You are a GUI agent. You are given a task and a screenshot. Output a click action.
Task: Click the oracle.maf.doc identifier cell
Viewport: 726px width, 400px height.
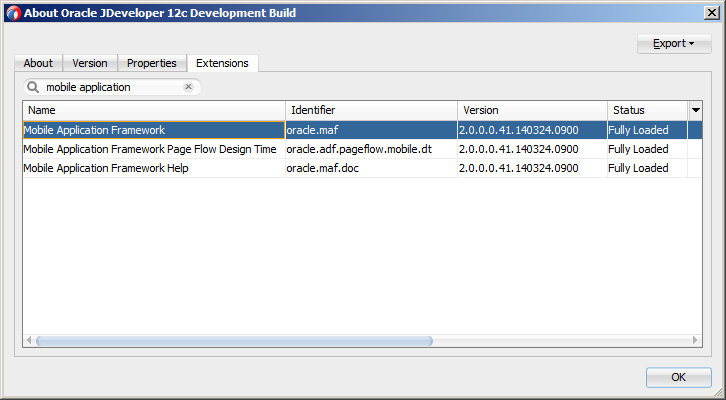coord(371,168)
